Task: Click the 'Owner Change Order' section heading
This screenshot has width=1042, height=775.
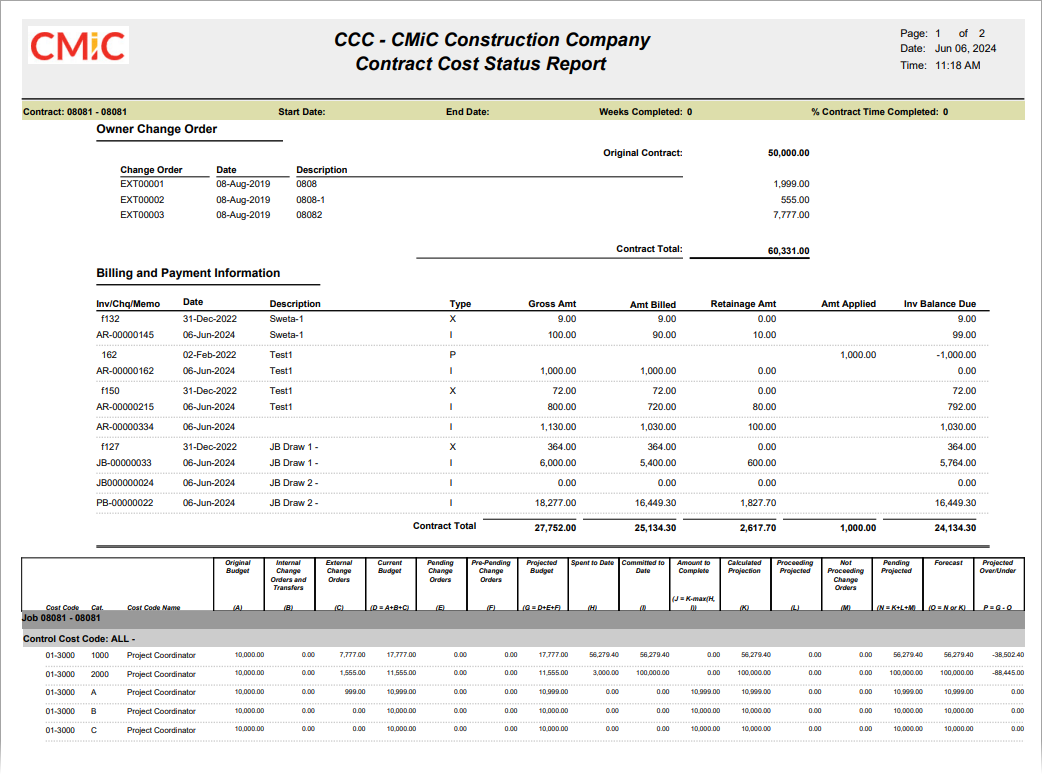Action: tap(157, 129)
